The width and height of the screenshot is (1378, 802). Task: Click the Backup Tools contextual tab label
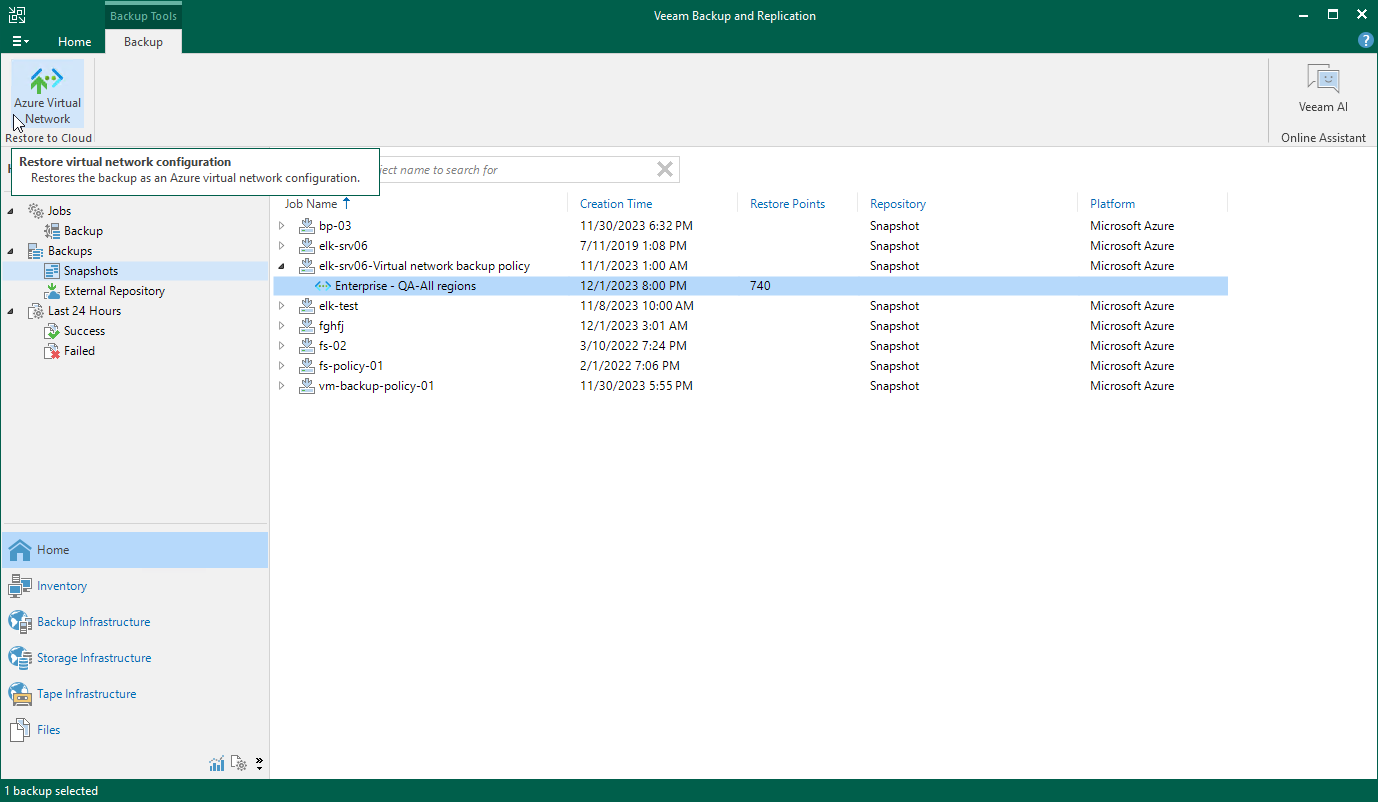coord(143,16)
